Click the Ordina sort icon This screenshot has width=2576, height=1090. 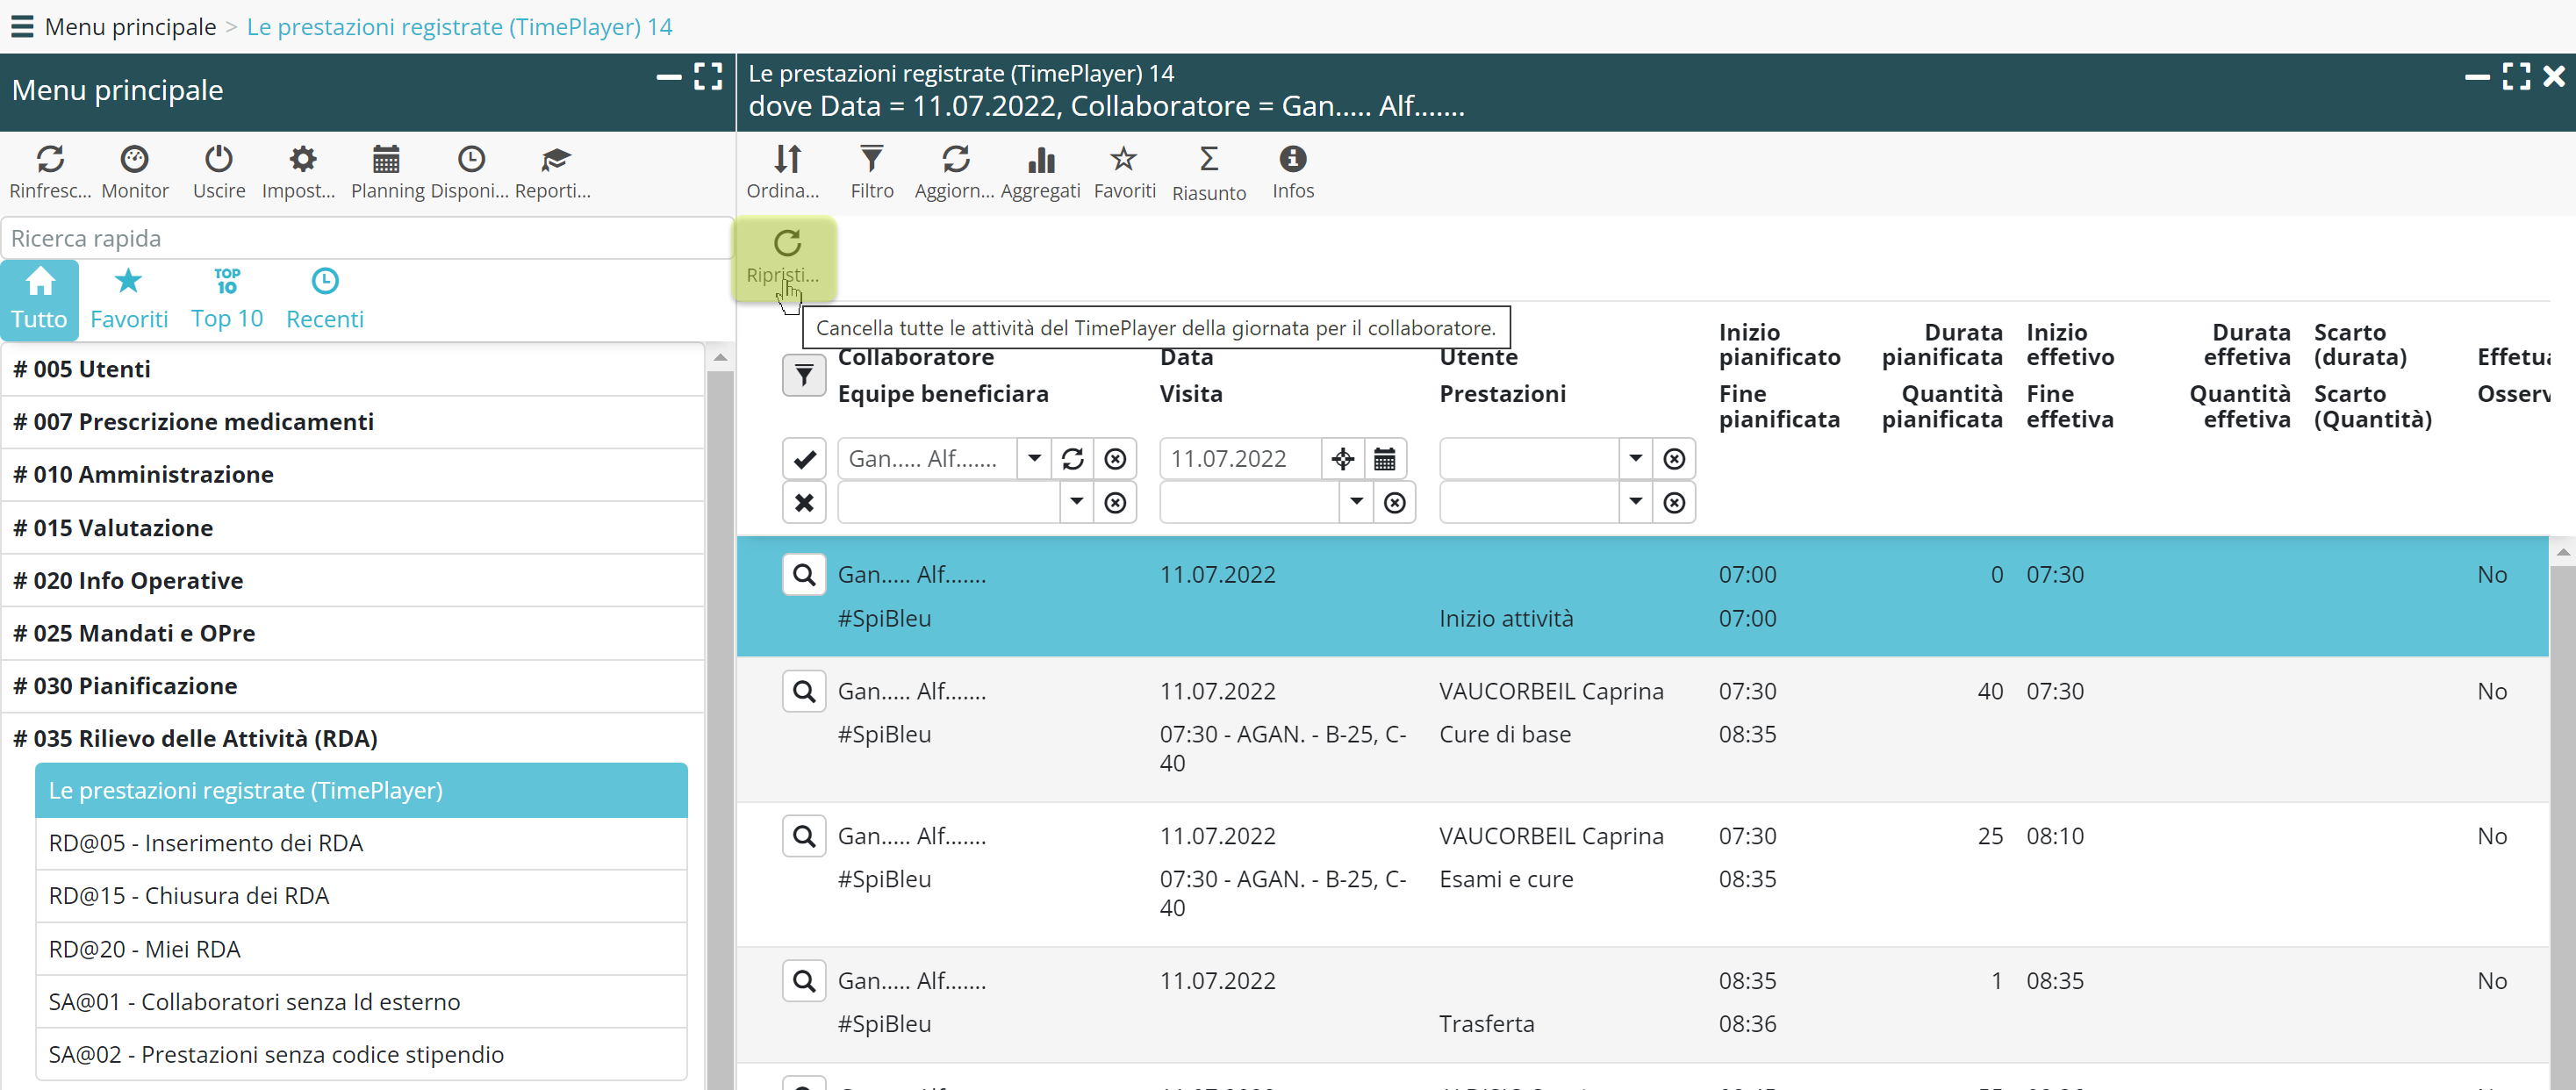786,160
